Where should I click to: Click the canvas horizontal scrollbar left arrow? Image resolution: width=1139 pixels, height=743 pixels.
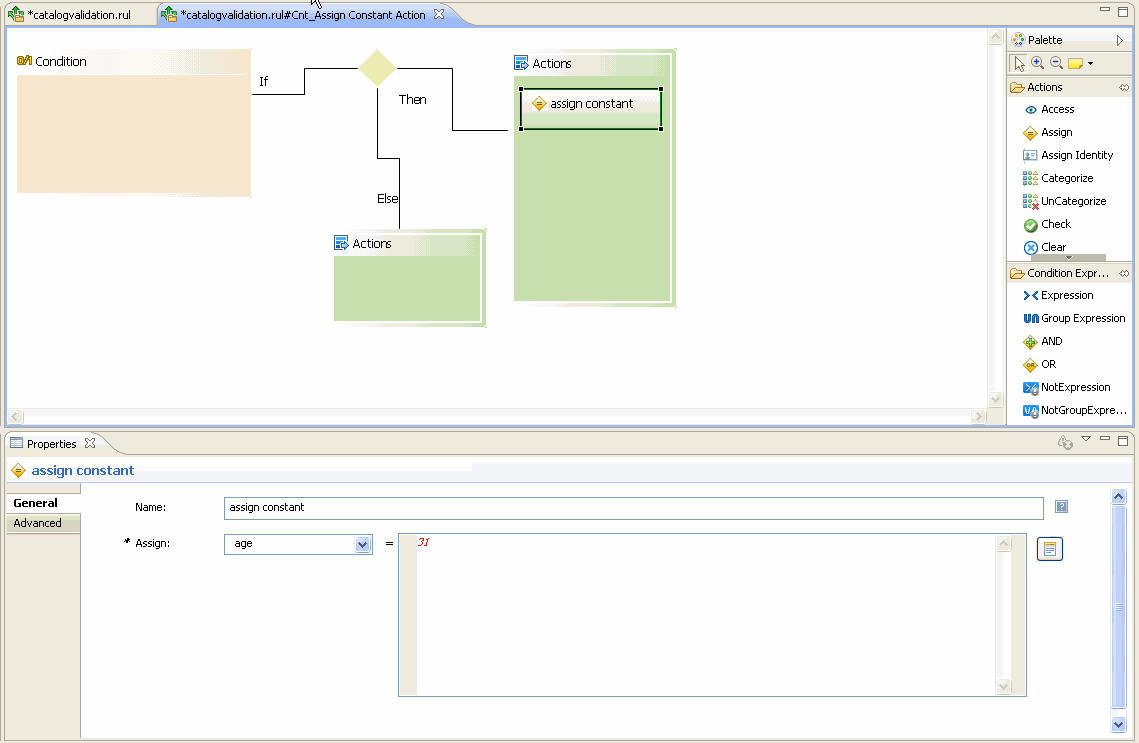15,416
